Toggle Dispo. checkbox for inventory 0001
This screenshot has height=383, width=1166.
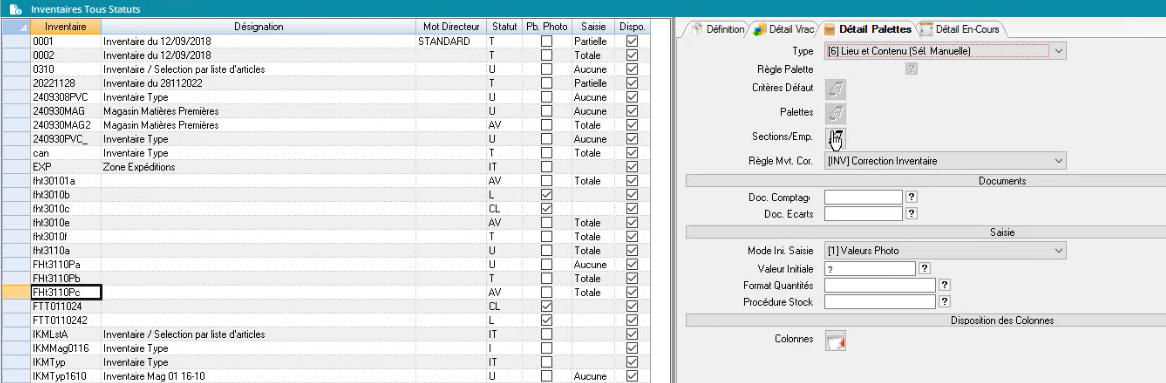(x=632, y=42)
